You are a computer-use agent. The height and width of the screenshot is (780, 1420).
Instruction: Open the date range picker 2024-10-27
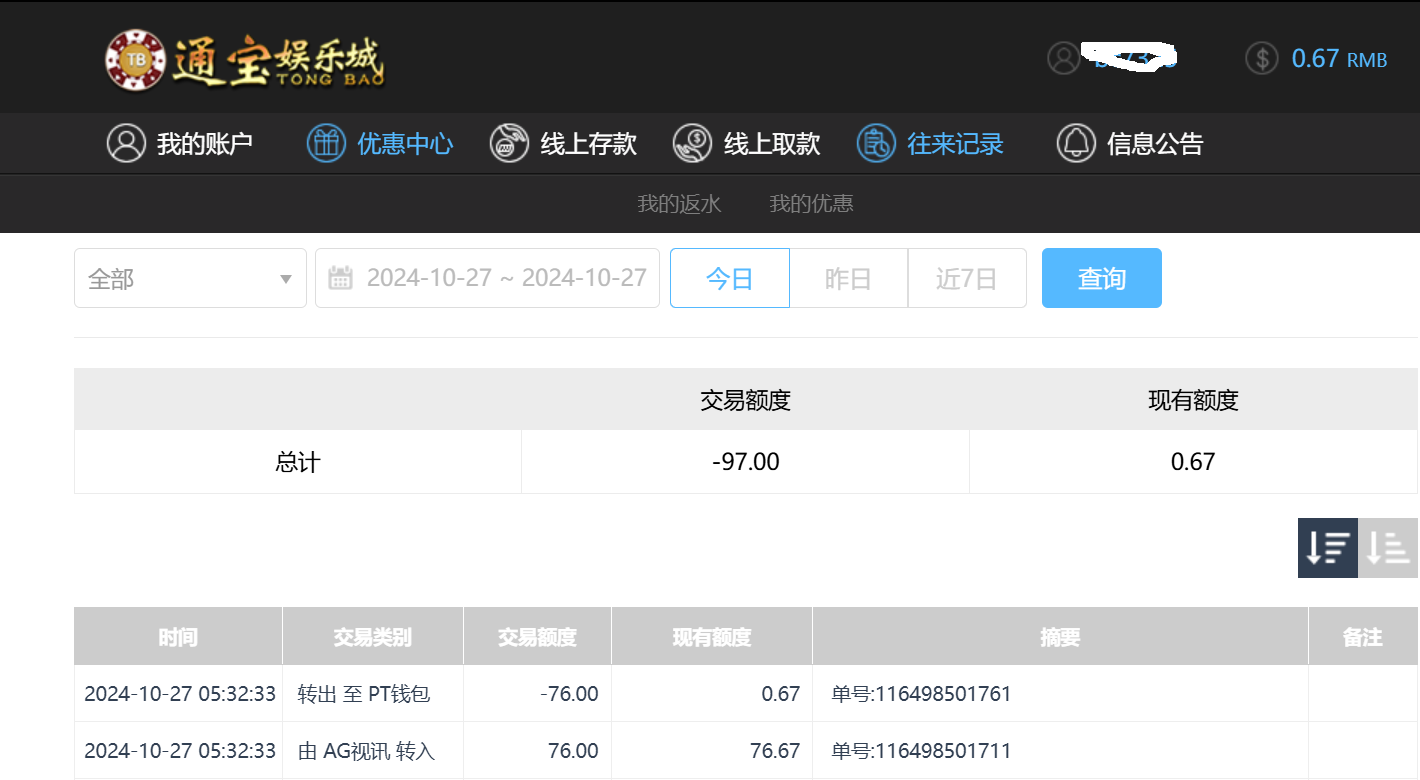(506, 278)
